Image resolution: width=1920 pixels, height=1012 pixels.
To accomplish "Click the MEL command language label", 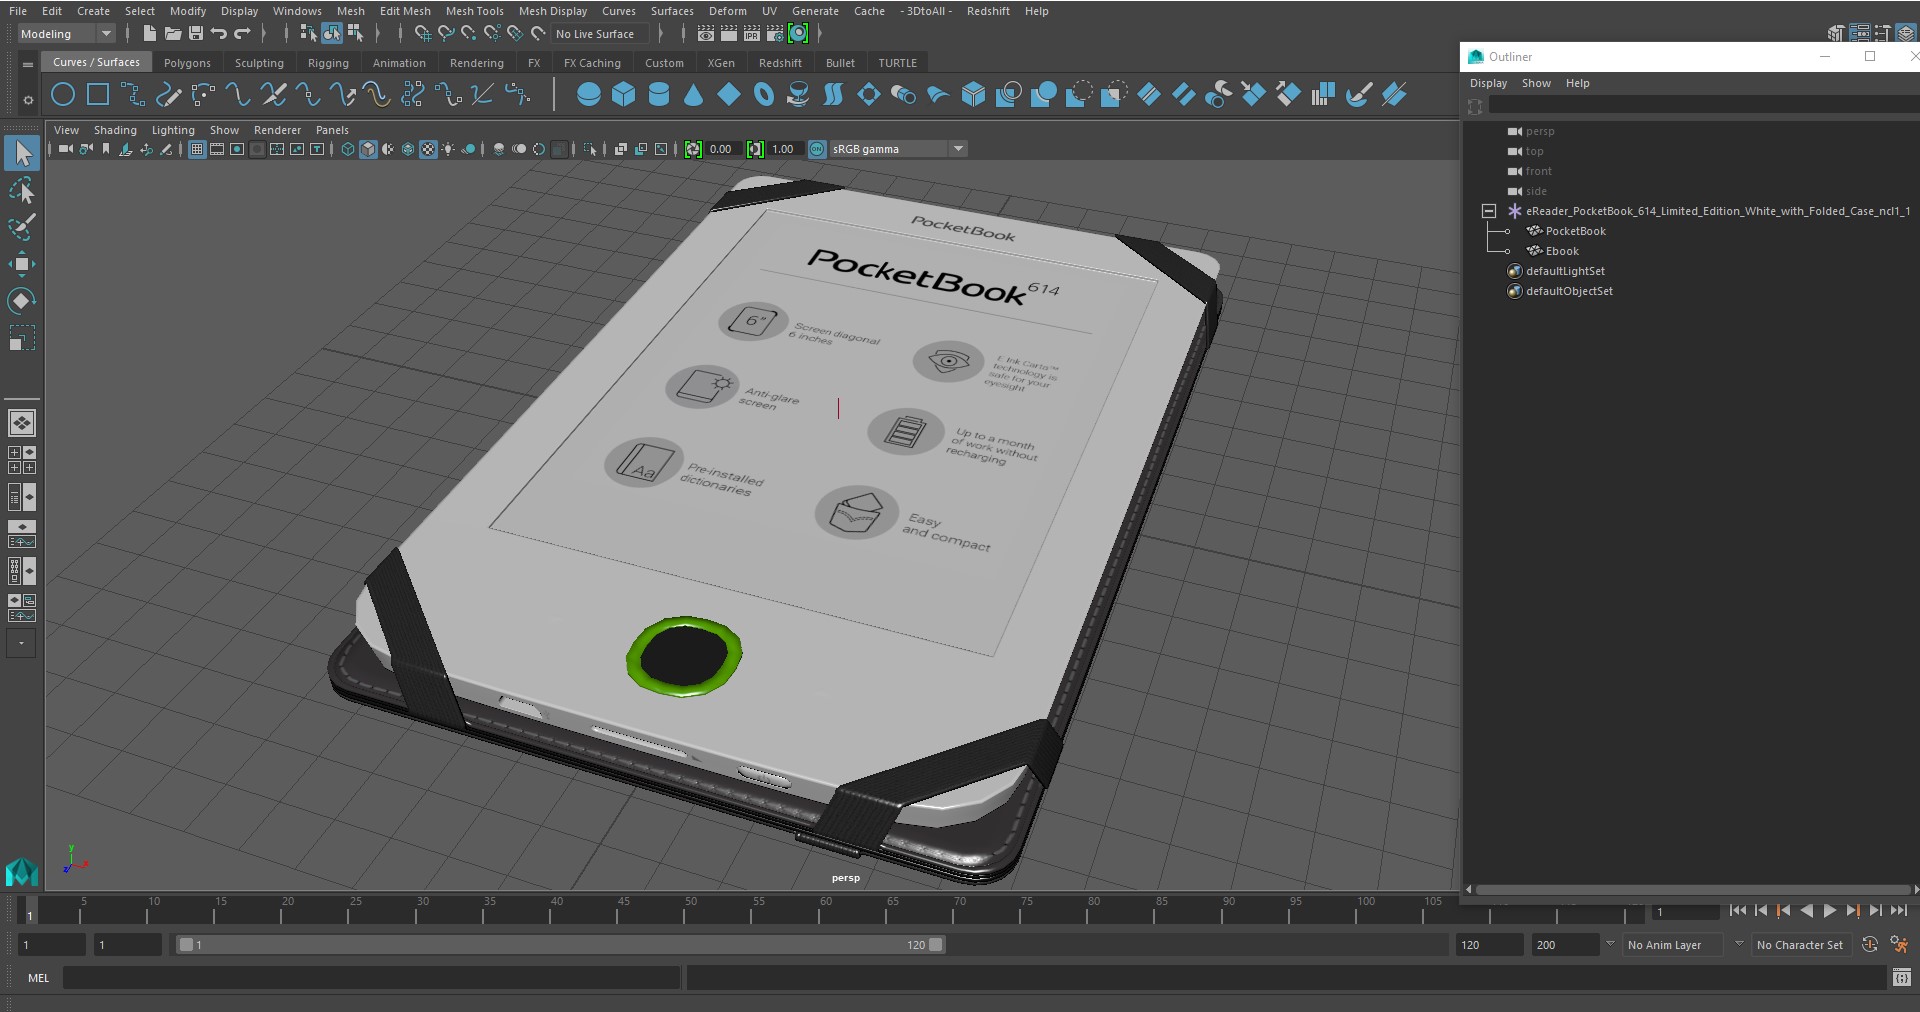I will click(x=38, y=978).
